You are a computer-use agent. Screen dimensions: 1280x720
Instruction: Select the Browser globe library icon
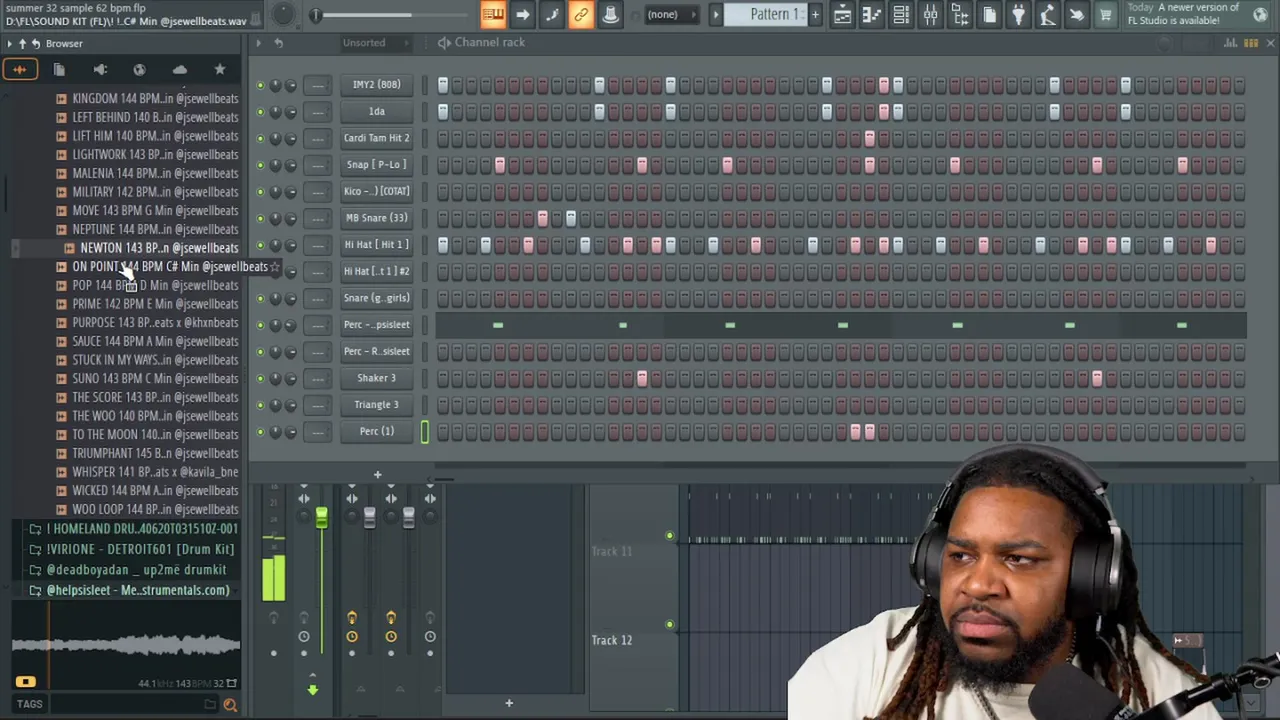tap(139, 69)
